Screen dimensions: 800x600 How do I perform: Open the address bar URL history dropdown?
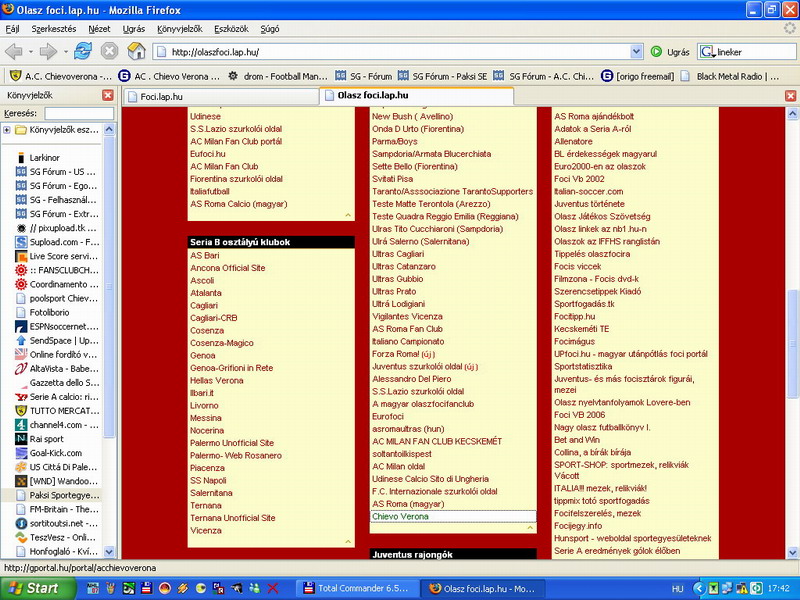637,52
